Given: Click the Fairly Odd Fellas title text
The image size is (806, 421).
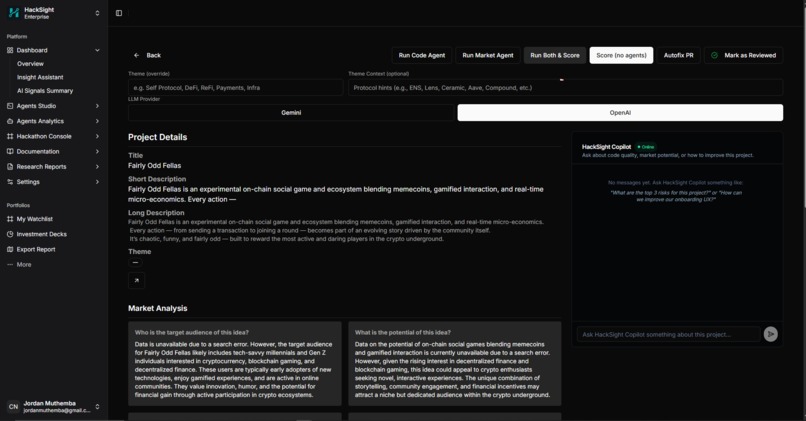Looking at the screenshot, I should click(x=154, y=166).
